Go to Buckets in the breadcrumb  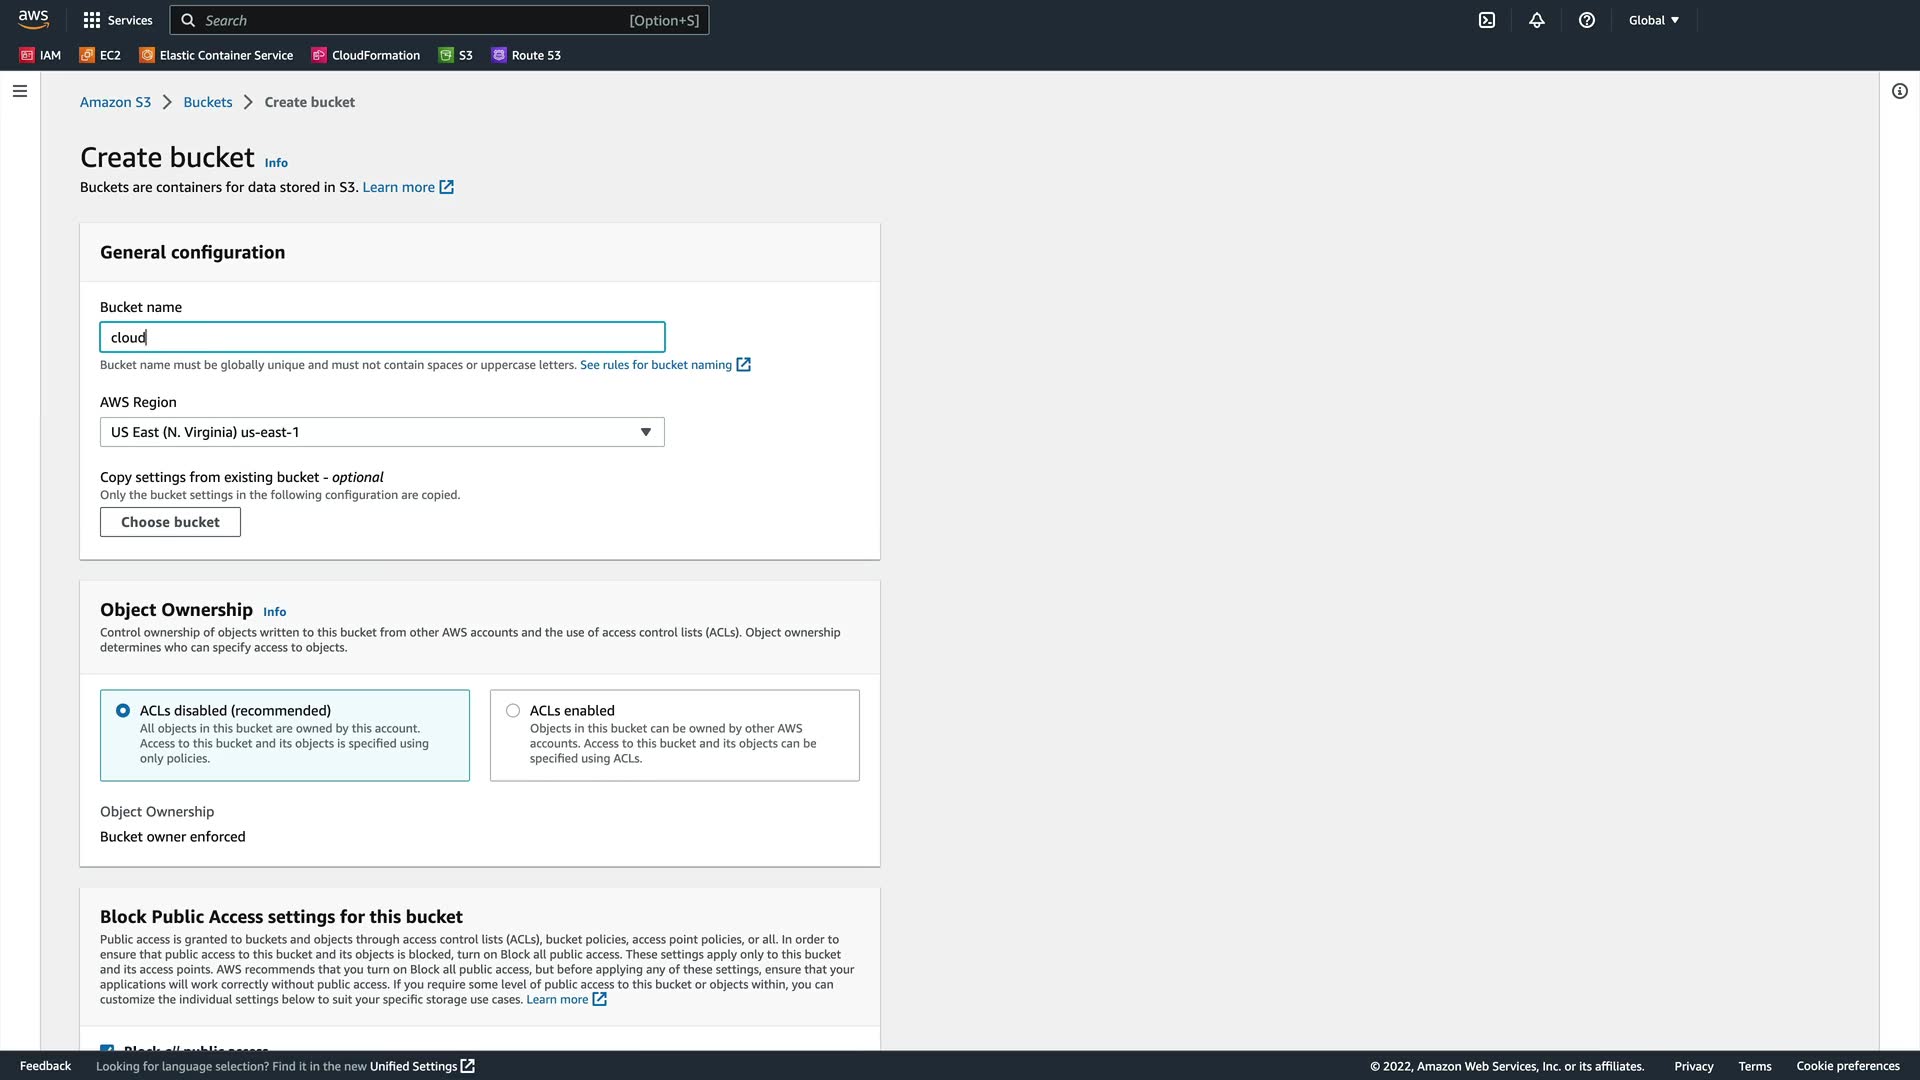click(x=208, y=102)
